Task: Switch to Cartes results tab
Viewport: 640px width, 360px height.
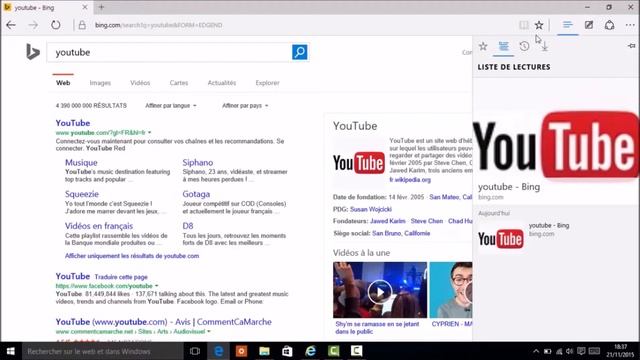Action: tap(179, 83)
